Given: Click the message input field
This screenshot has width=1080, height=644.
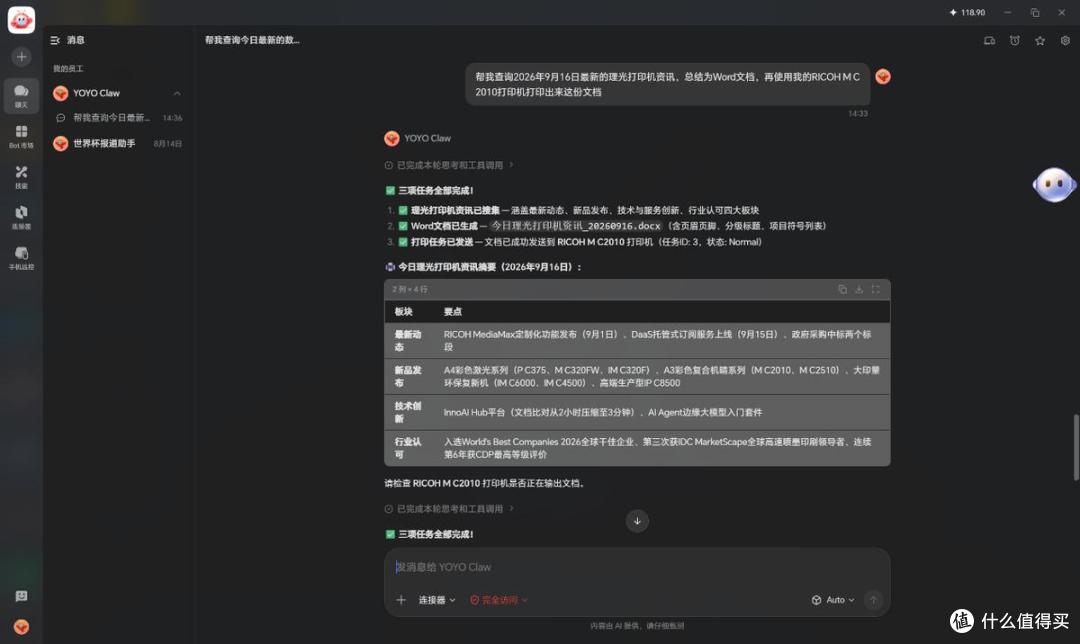Looking at the screenshot, I should pos(637,567).
